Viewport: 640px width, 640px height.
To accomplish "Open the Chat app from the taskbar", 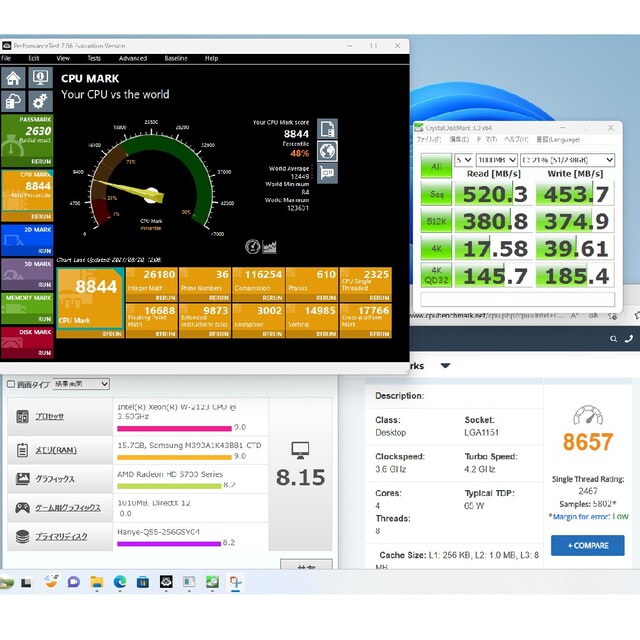I will tap(73, 582).
